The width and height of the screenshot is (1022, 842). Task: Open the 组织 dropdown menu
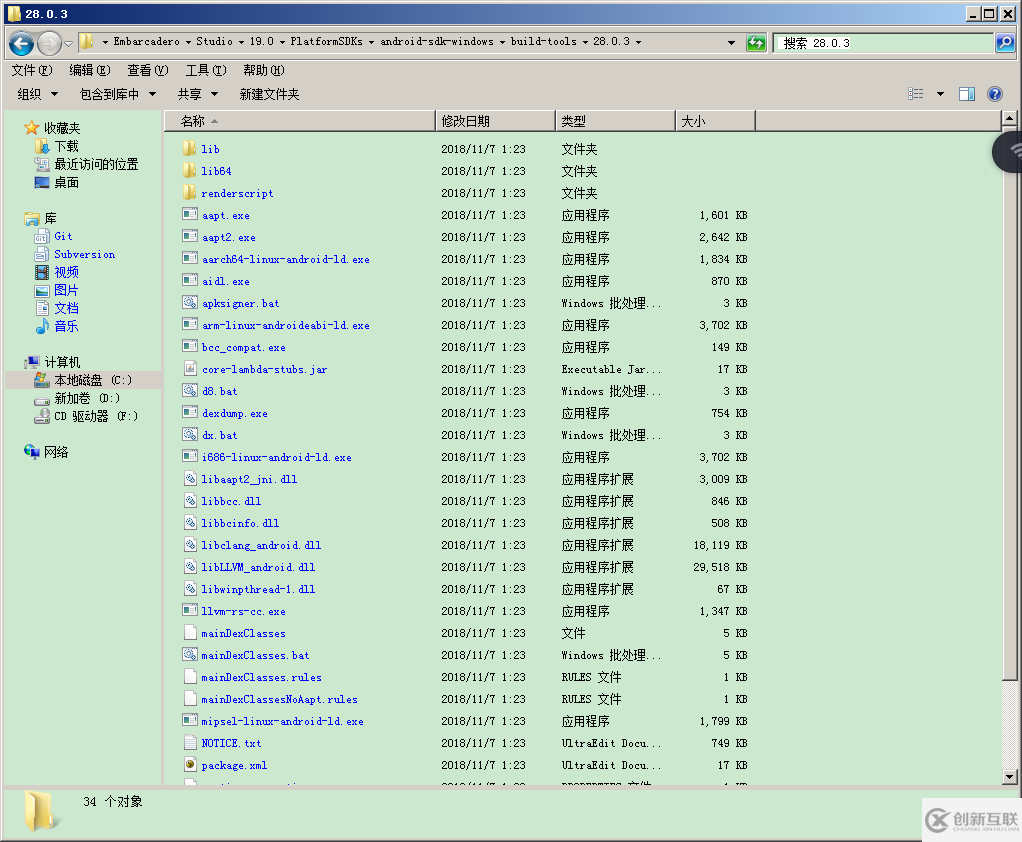(37, 93)
